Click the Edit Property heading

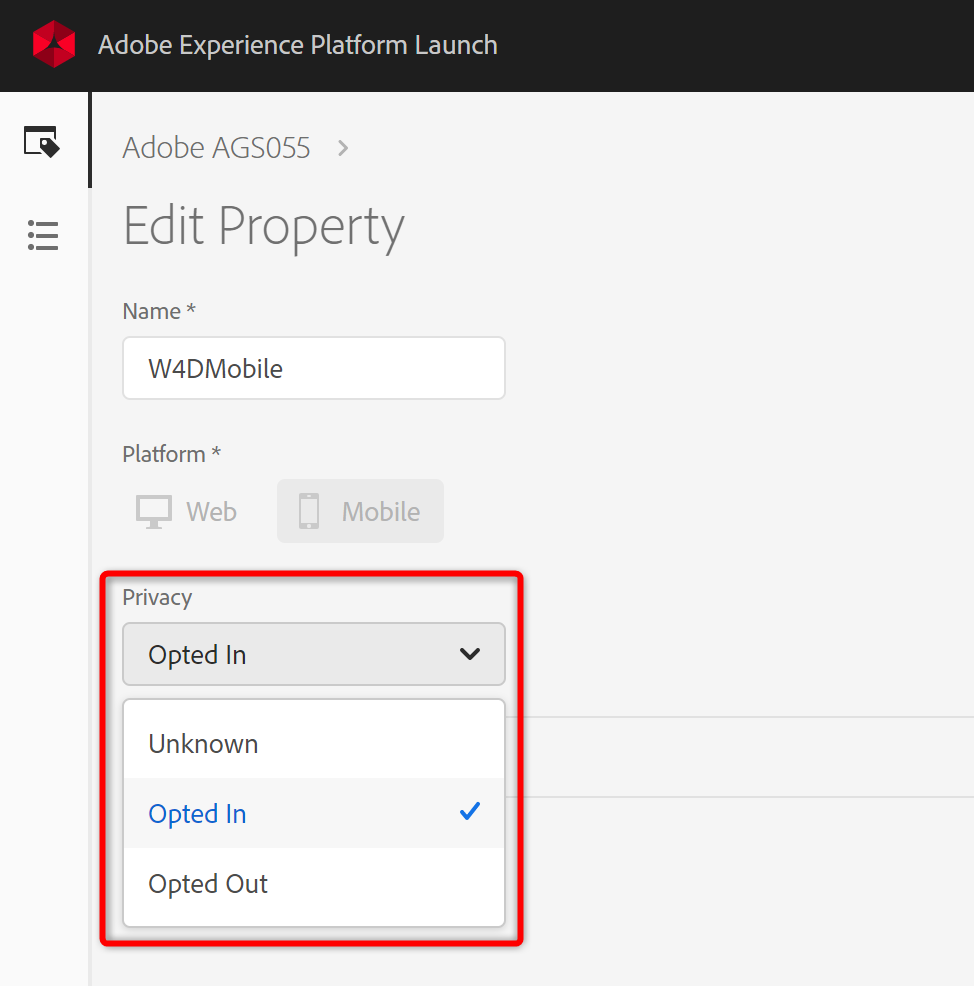tap(264, 226)
